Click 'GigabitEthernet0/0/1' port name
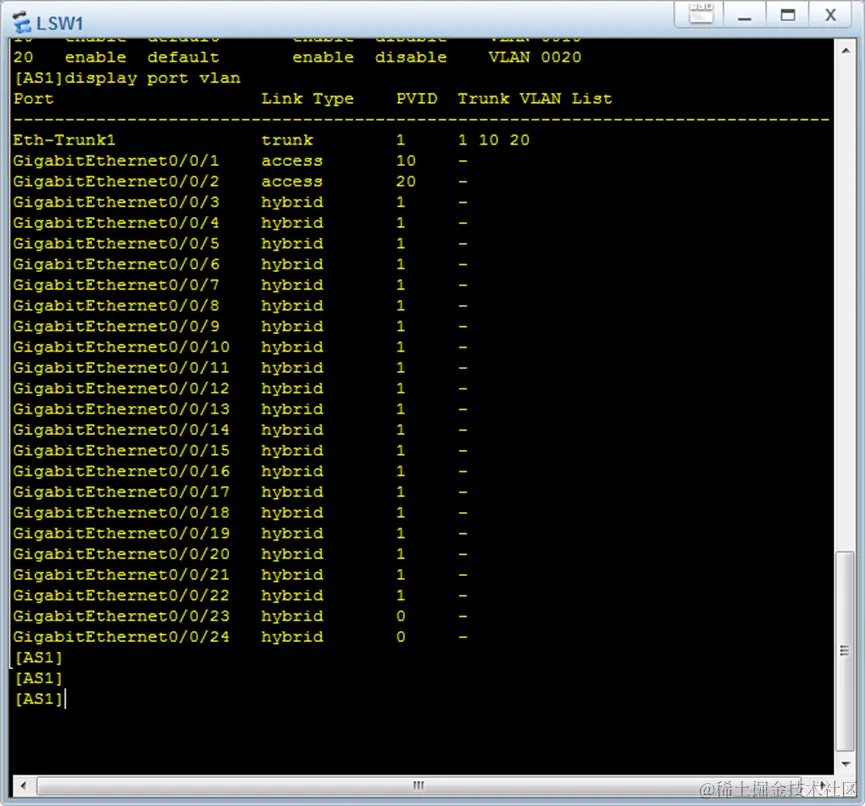 [116, 161]
